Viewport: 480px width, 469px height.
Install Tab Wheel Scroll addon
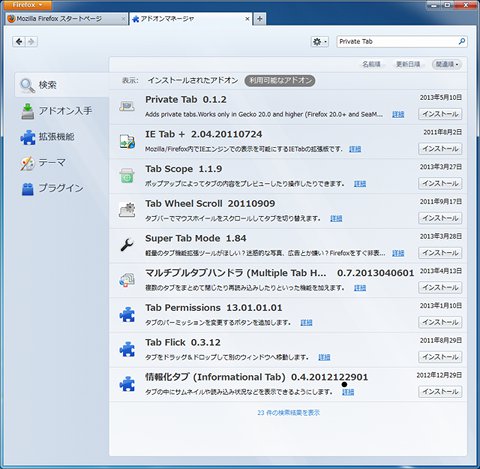440,218
